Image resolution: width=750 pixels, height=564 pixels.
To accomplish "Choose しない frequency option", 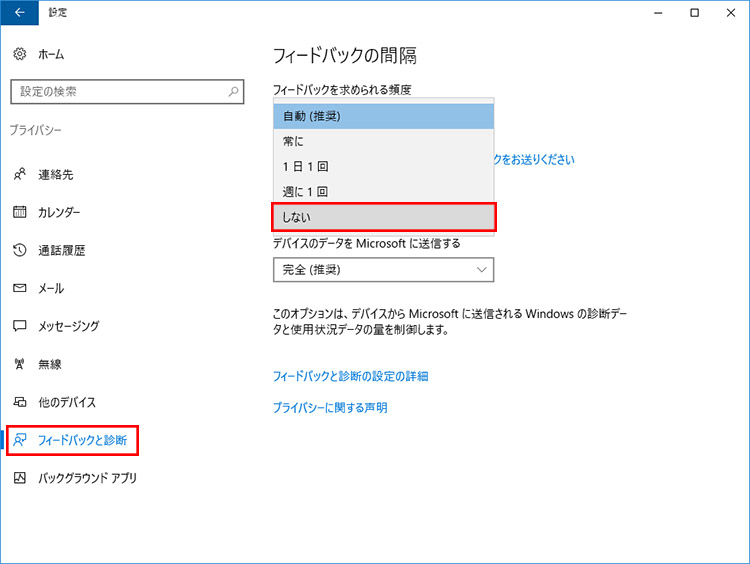I will click(x=384, y=218).
